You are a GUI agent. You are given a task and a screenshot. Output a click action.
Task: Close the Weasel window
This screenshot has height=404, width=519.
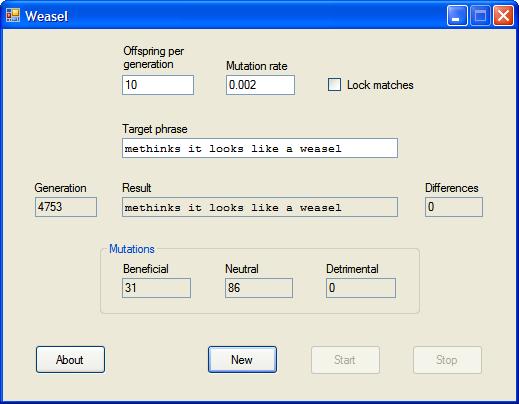tap(503, 16)
